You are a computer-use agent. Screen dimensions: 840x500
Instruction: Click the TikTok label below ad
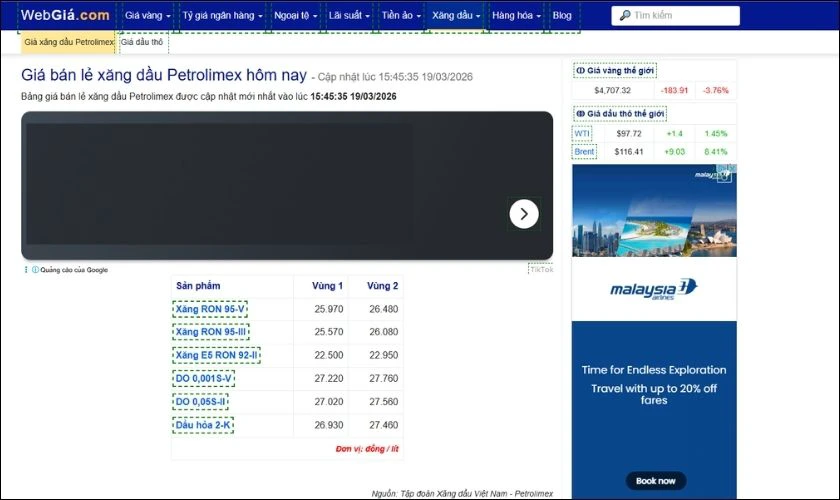pyautogui.click(x=541, y=270)
